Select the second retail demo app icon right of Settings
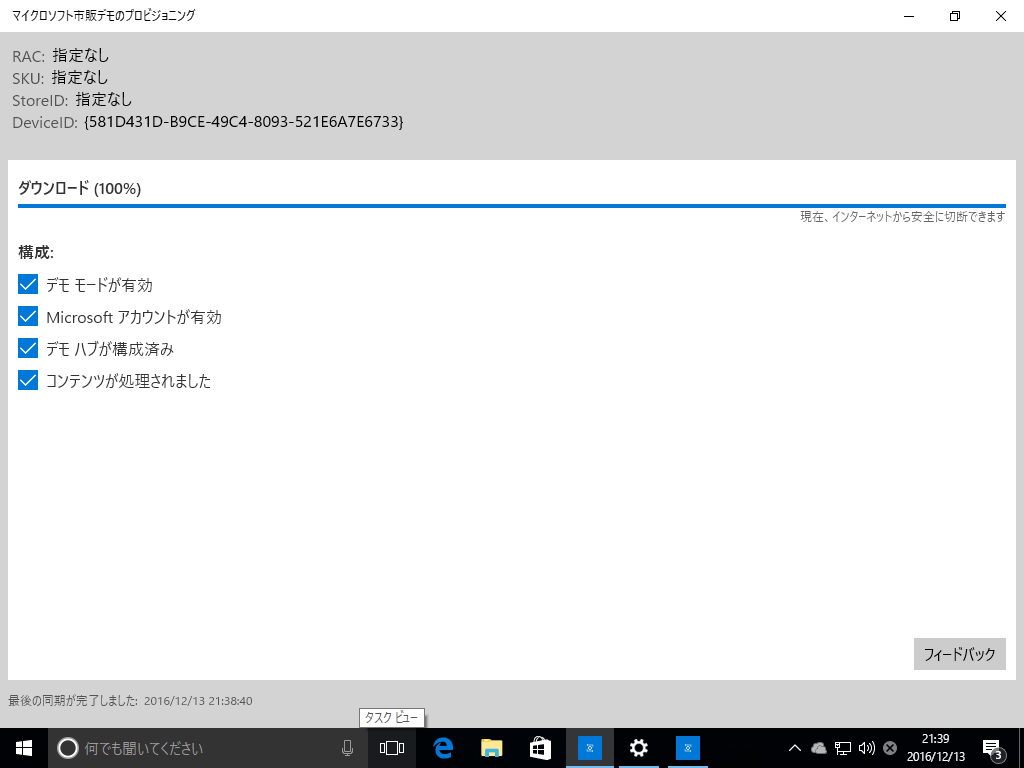This screenshot has height=768, width=1024. tap(687, 748)
